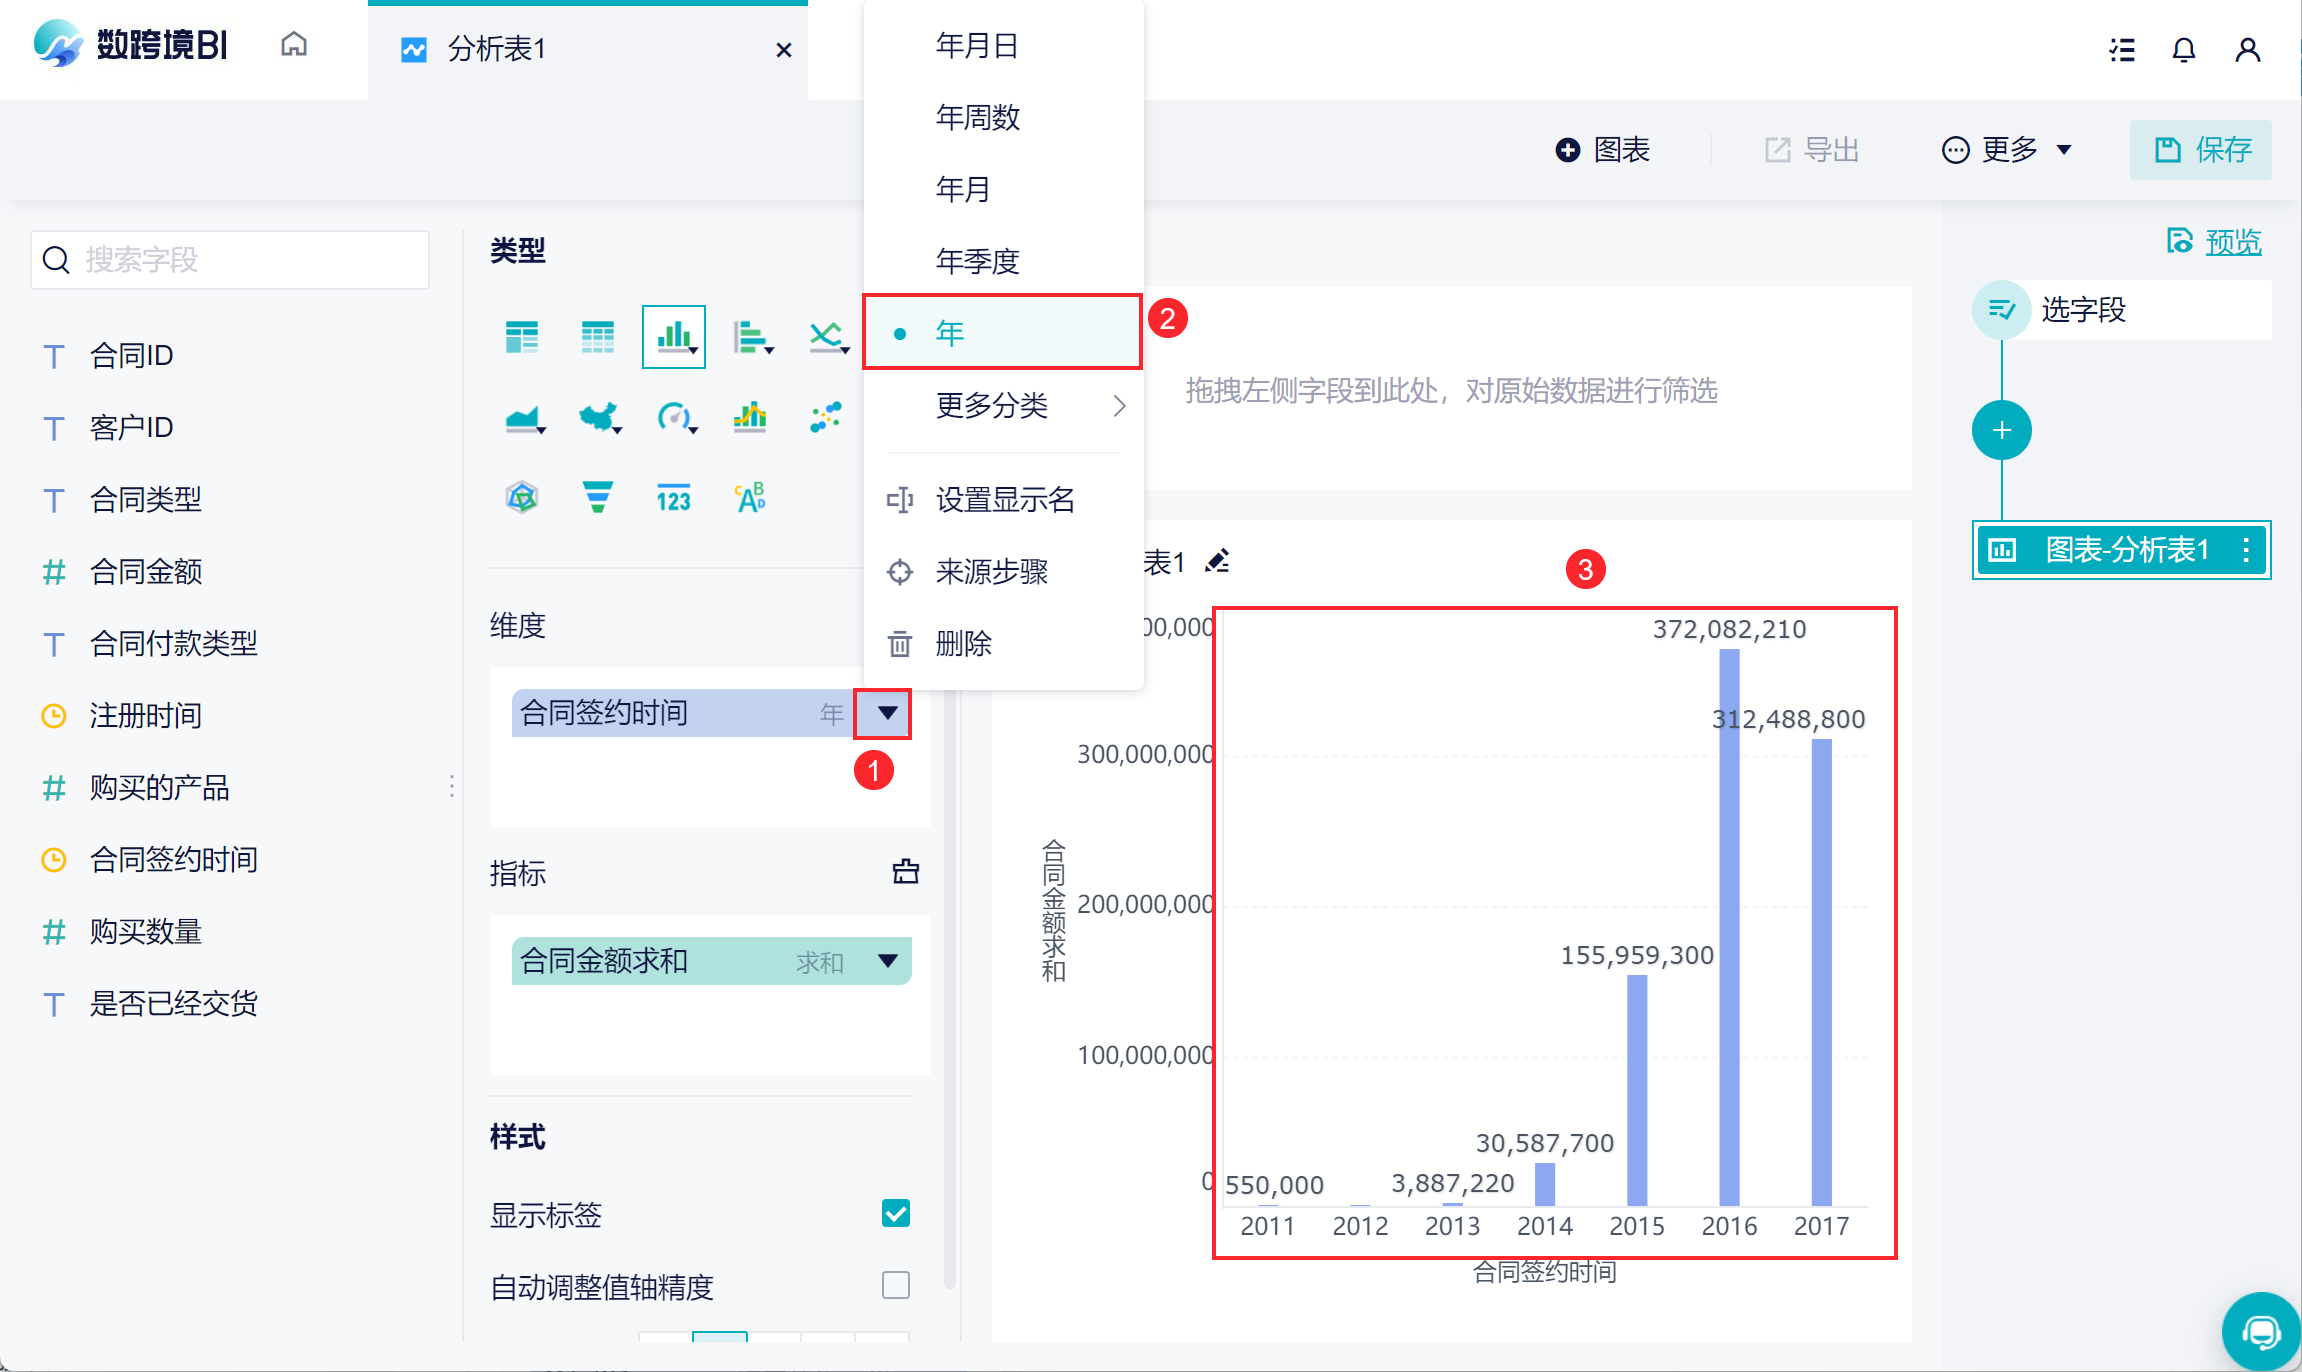This screenshot has height=1372, width=2302.
Task: Go to the home page icon
Action: pos(294,45)
